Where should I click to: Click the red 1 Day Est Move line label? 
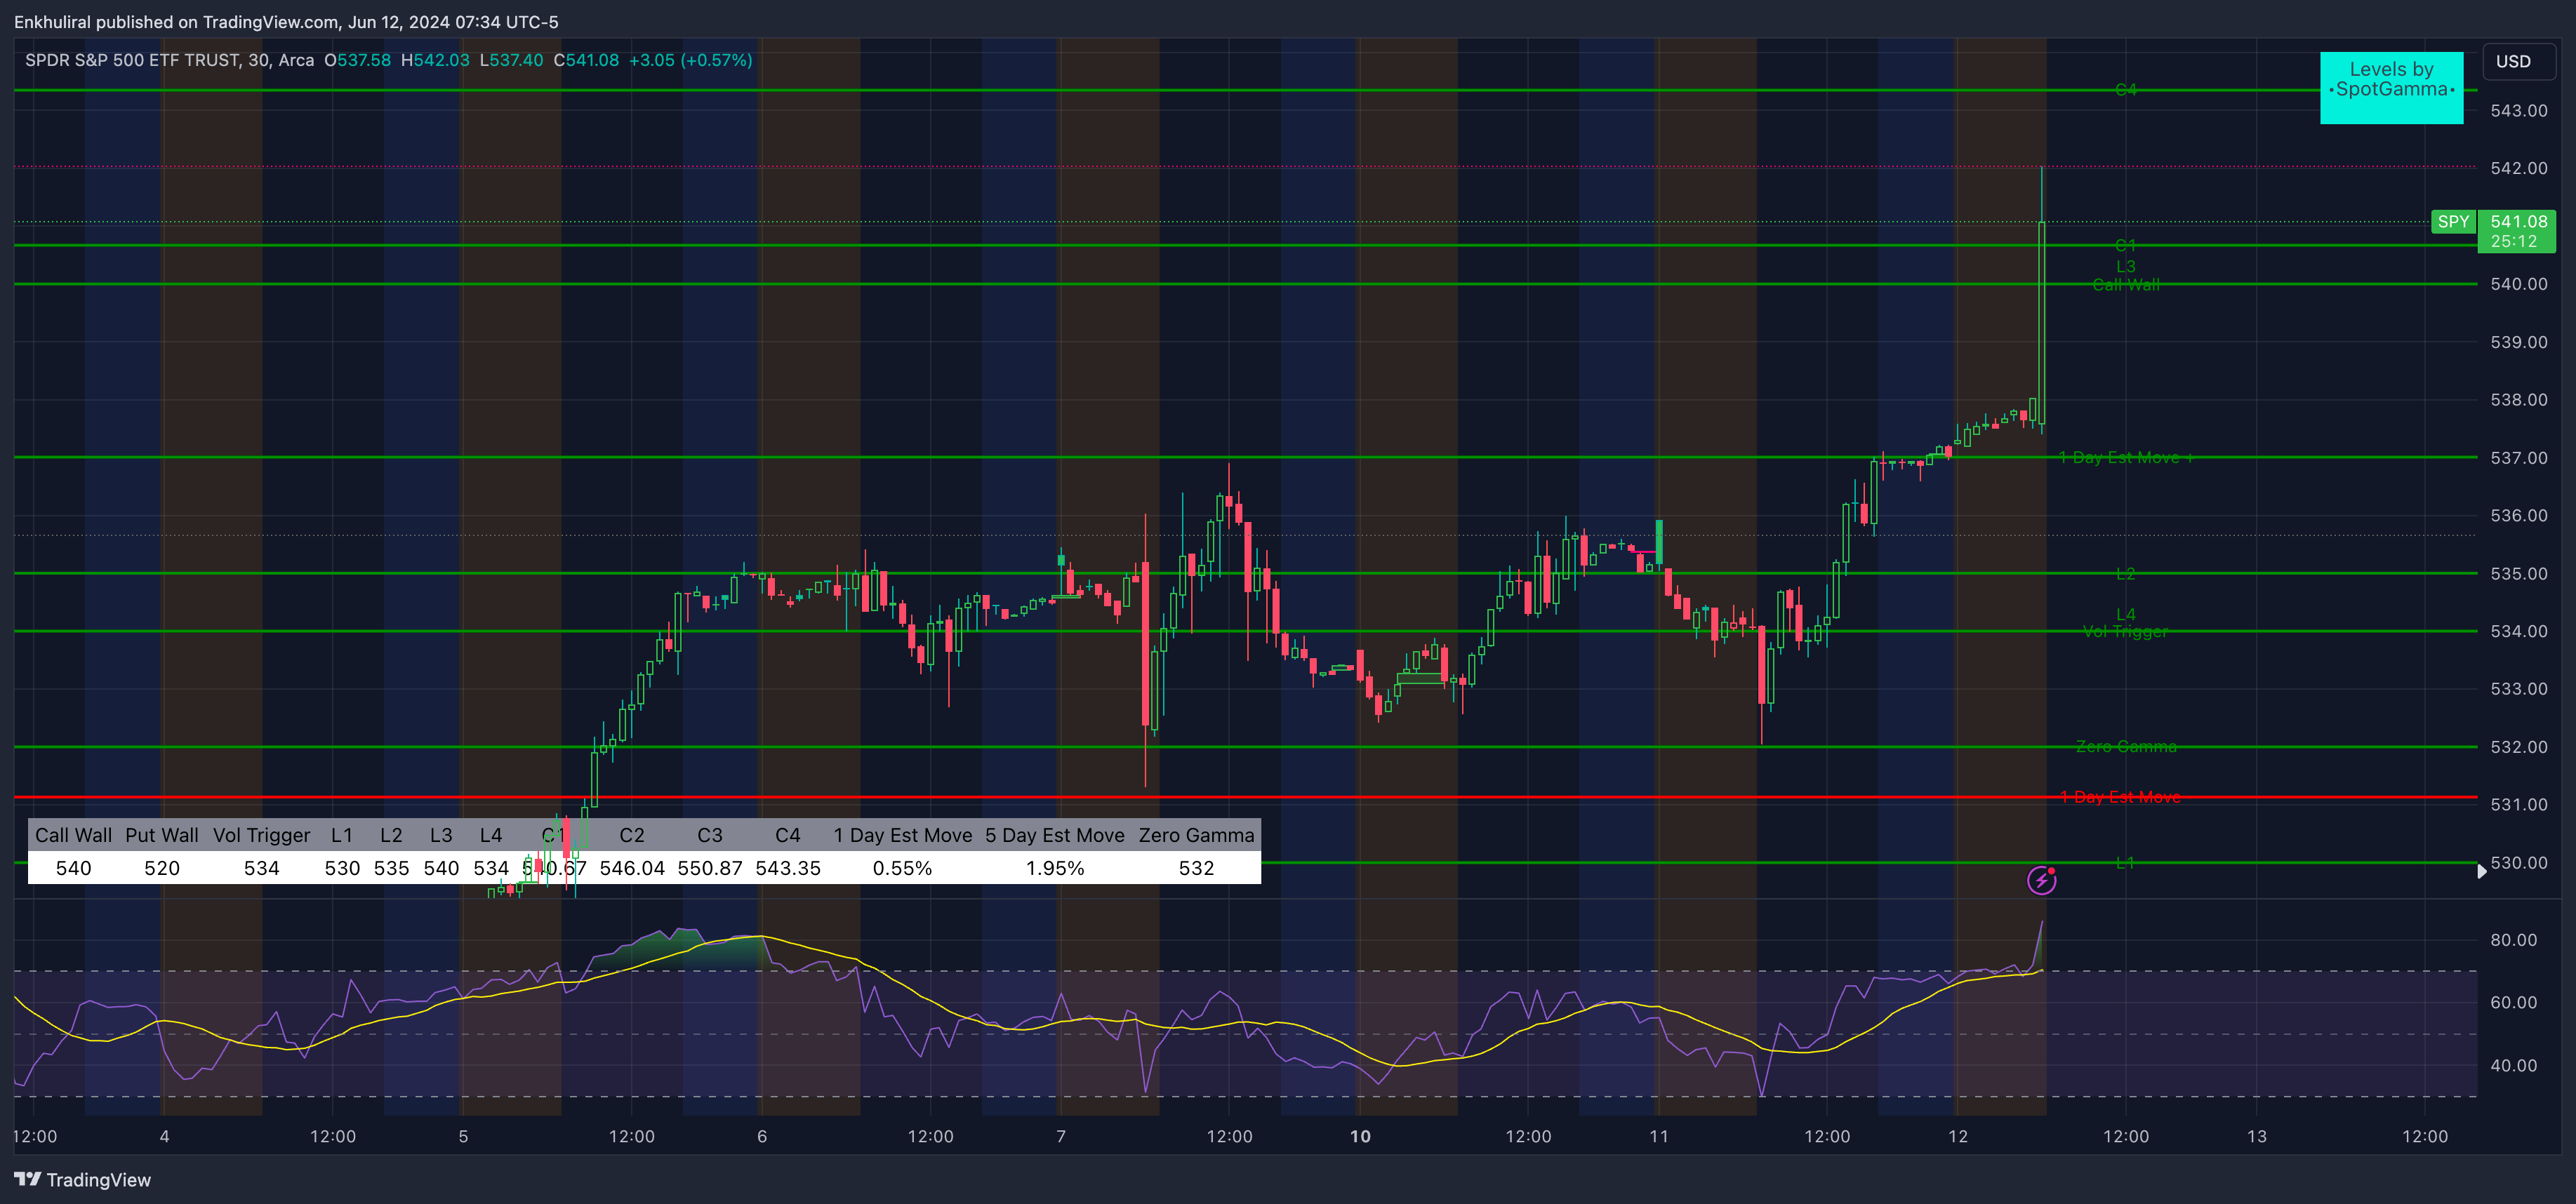[2119, 797]
